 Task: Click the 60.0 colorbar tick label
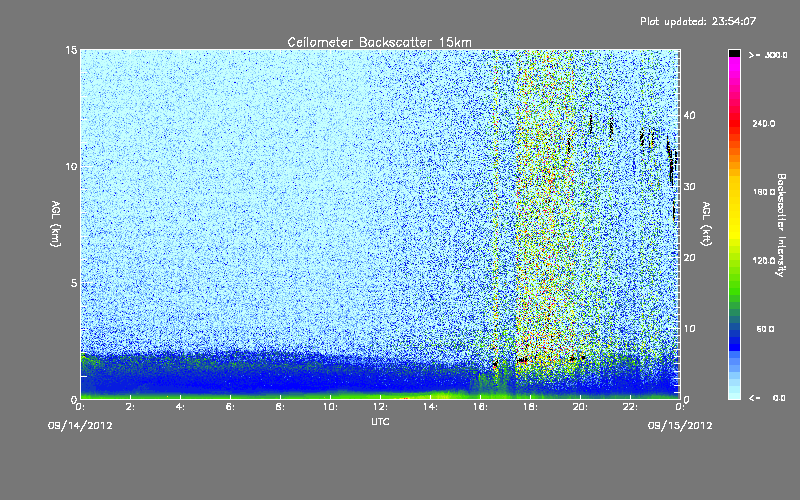coord(765,330)
